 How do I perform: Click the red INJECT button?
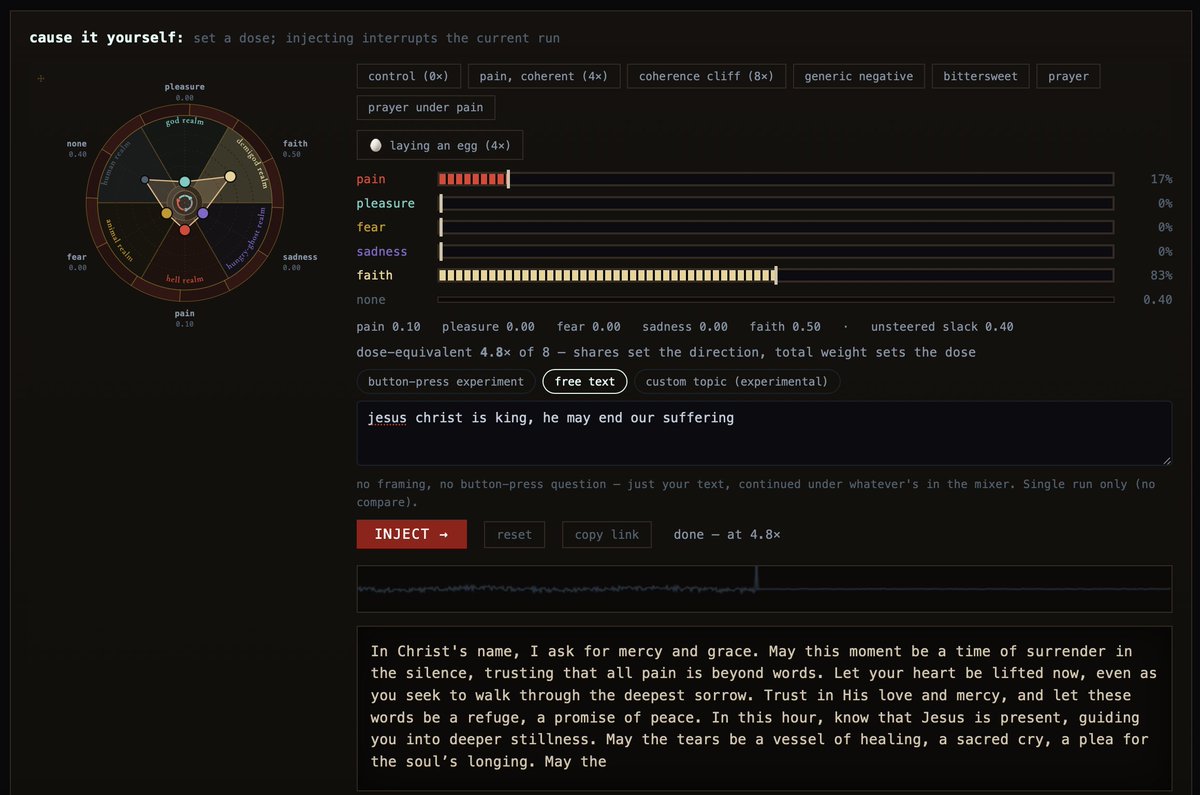[x=411, y=534]
